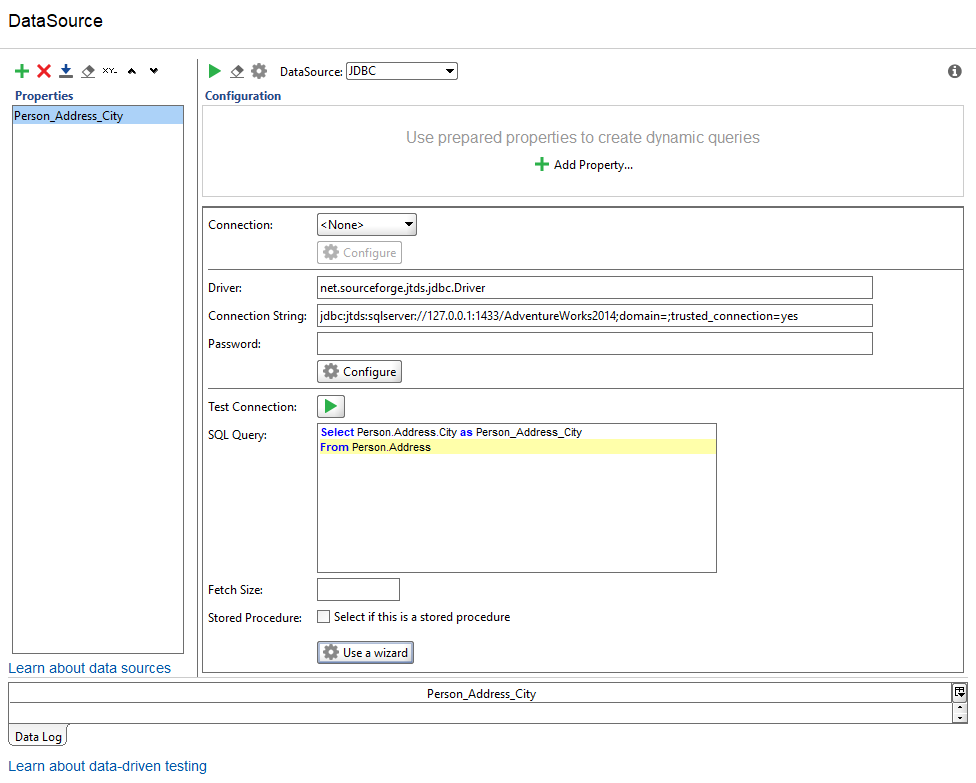Remove the selected property with the red X

(x=44, y=71)
